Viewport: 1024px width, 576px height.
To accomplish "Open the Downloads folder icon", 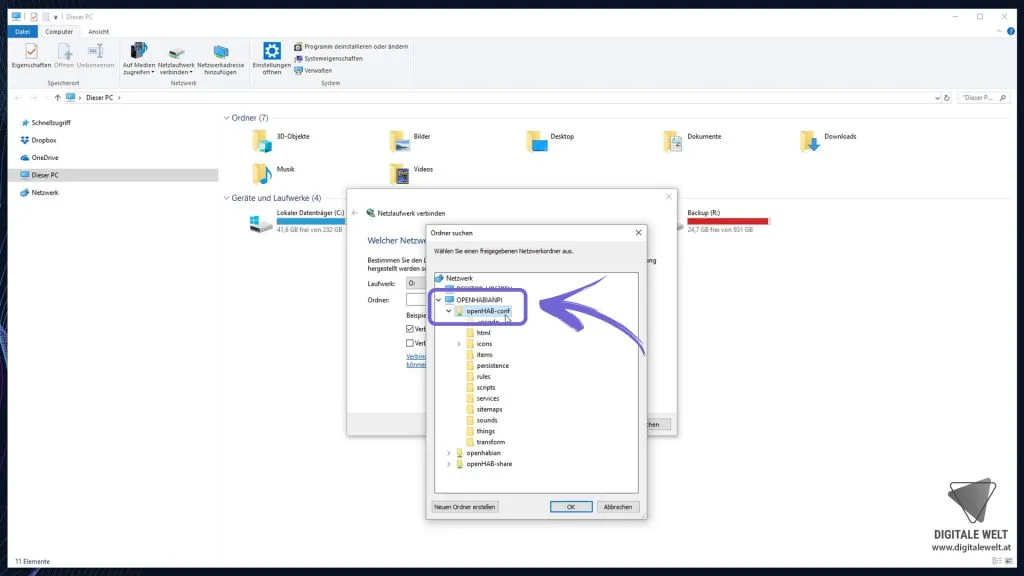I will click(809, 140).
